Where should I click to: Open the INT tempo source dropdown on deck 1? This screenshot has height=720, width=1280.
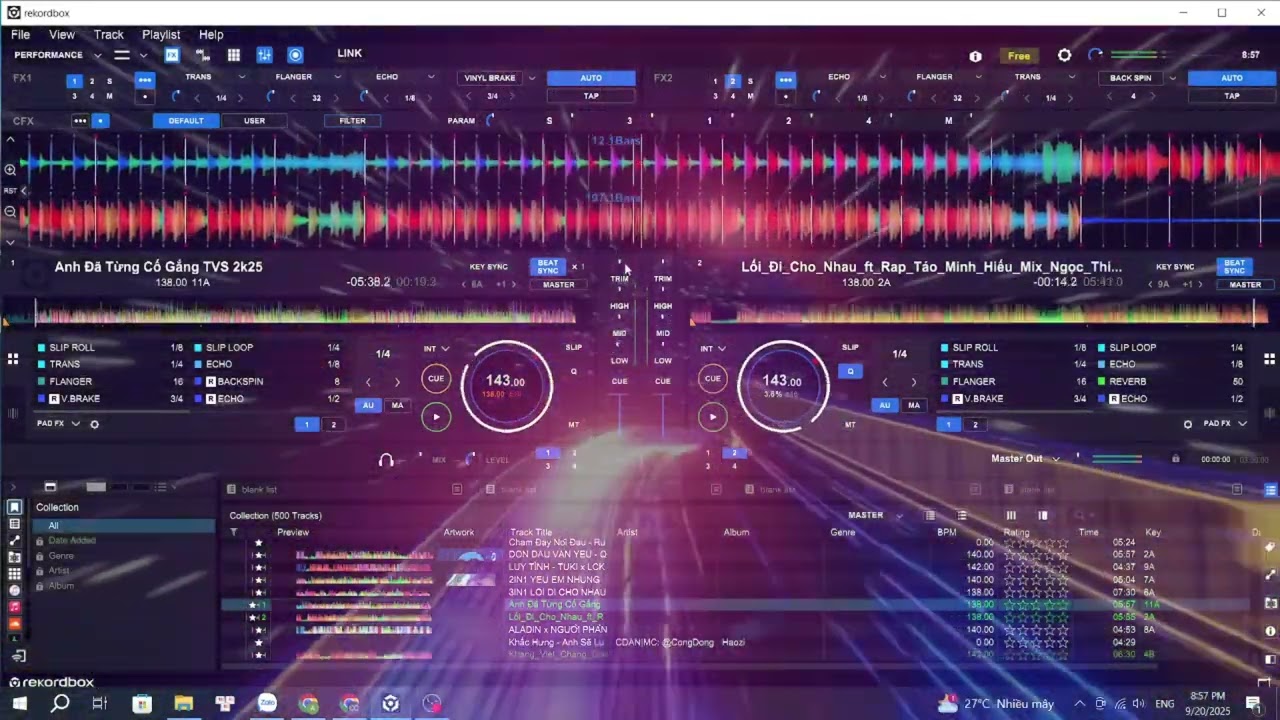436,349
